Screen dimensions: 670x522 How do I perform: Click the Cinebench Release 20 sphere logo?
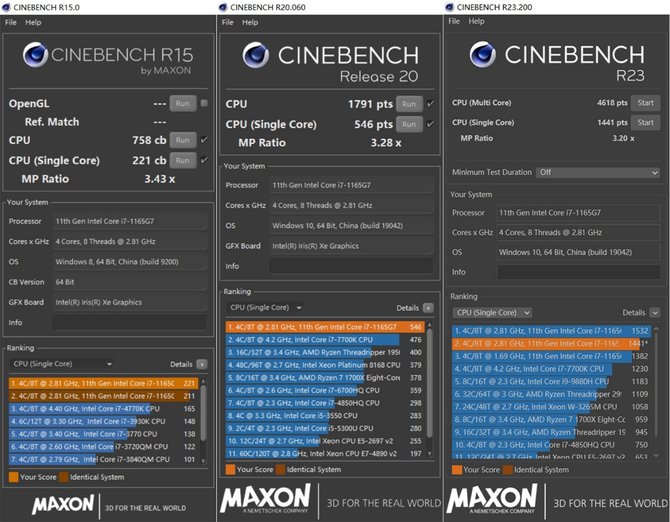click(256, 55)
